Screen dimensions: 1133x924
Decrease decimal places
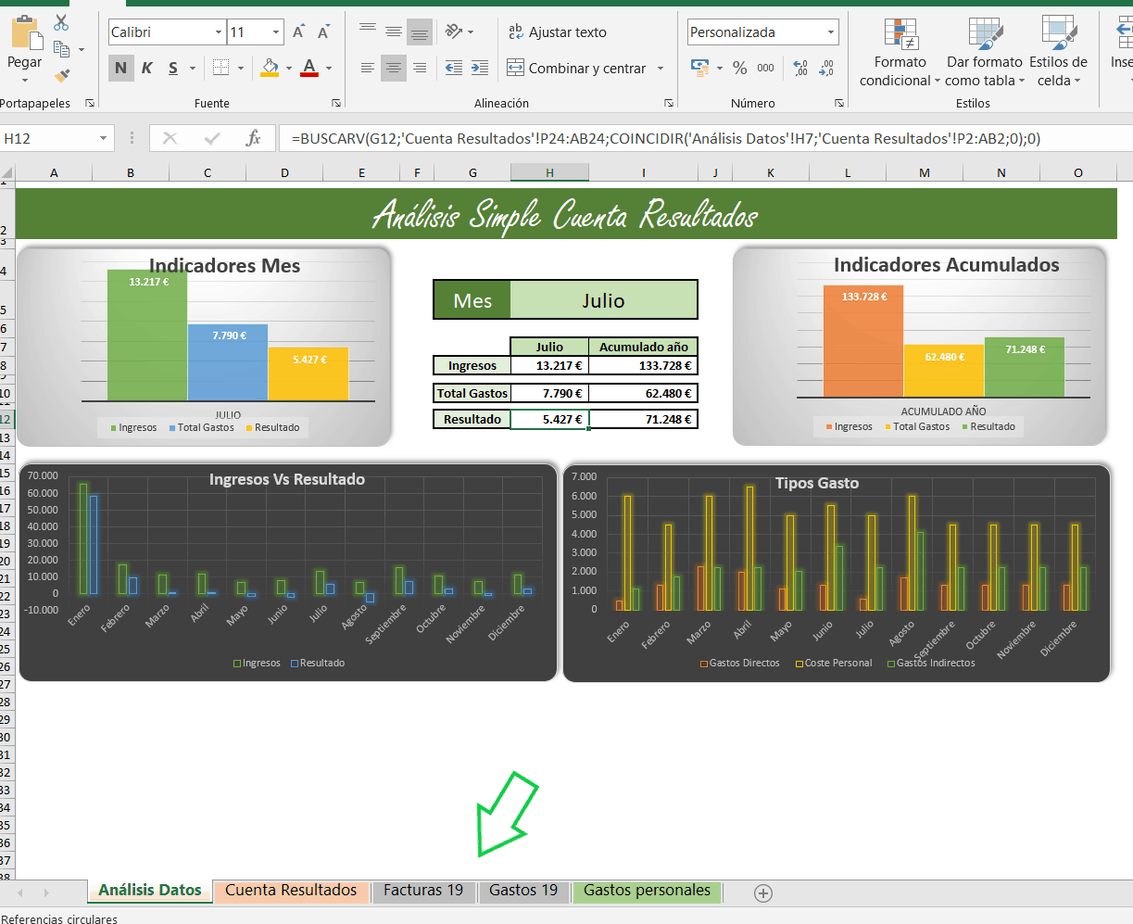coord(827,68)
